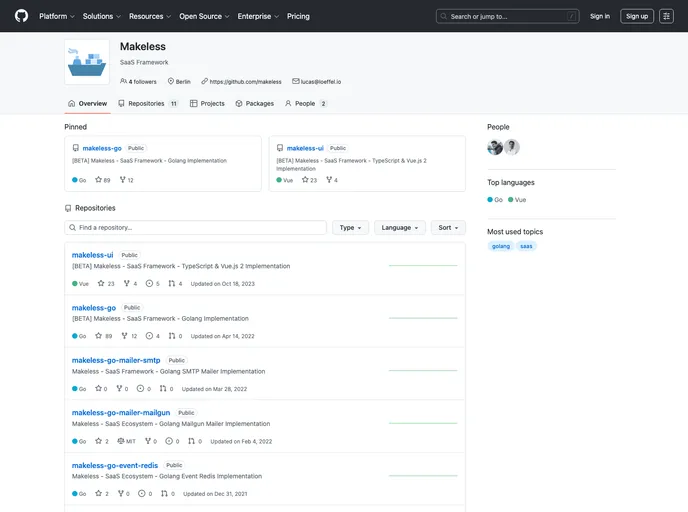Click star icon in makeless-go repository row
This screenshot has width=688, height=512.
(x=98, y=336)
